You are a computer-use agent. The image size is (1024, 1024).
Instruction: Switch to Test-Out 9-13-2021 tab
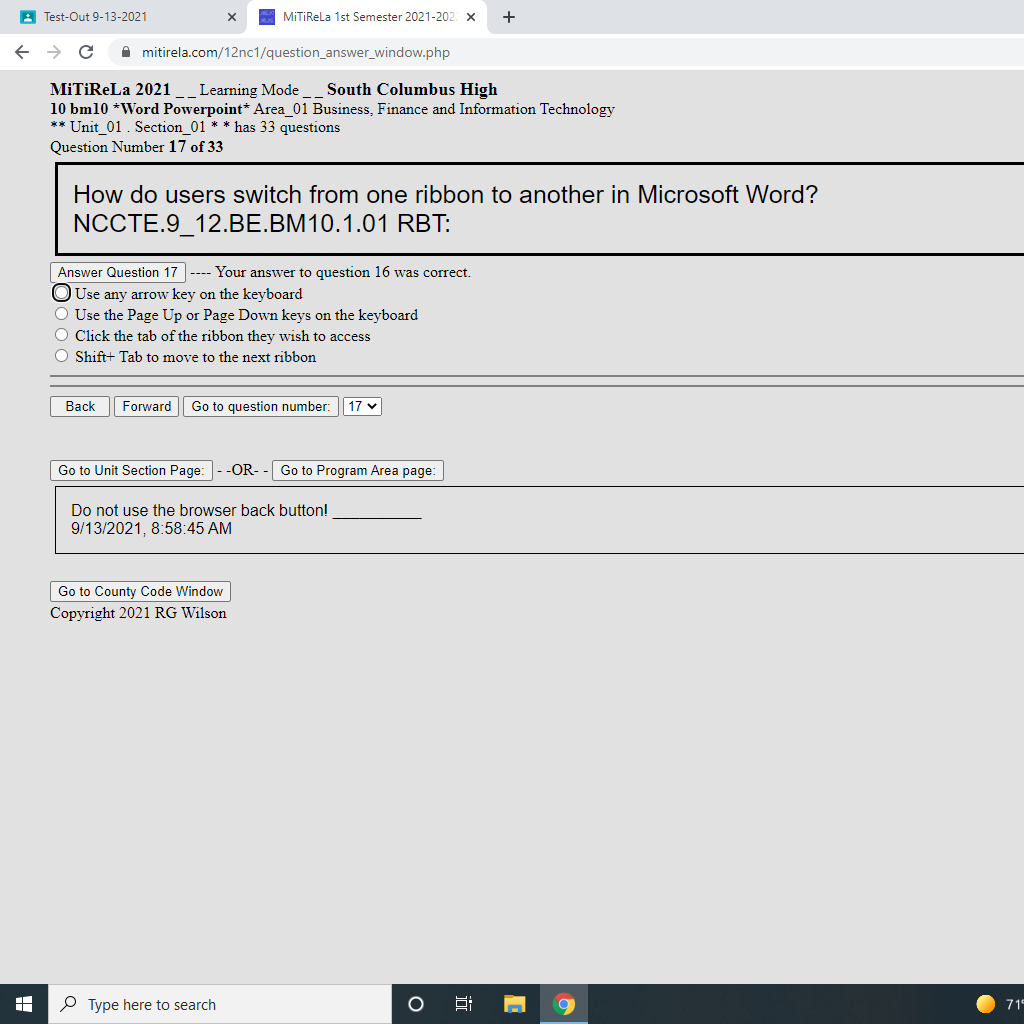point(123,17)
